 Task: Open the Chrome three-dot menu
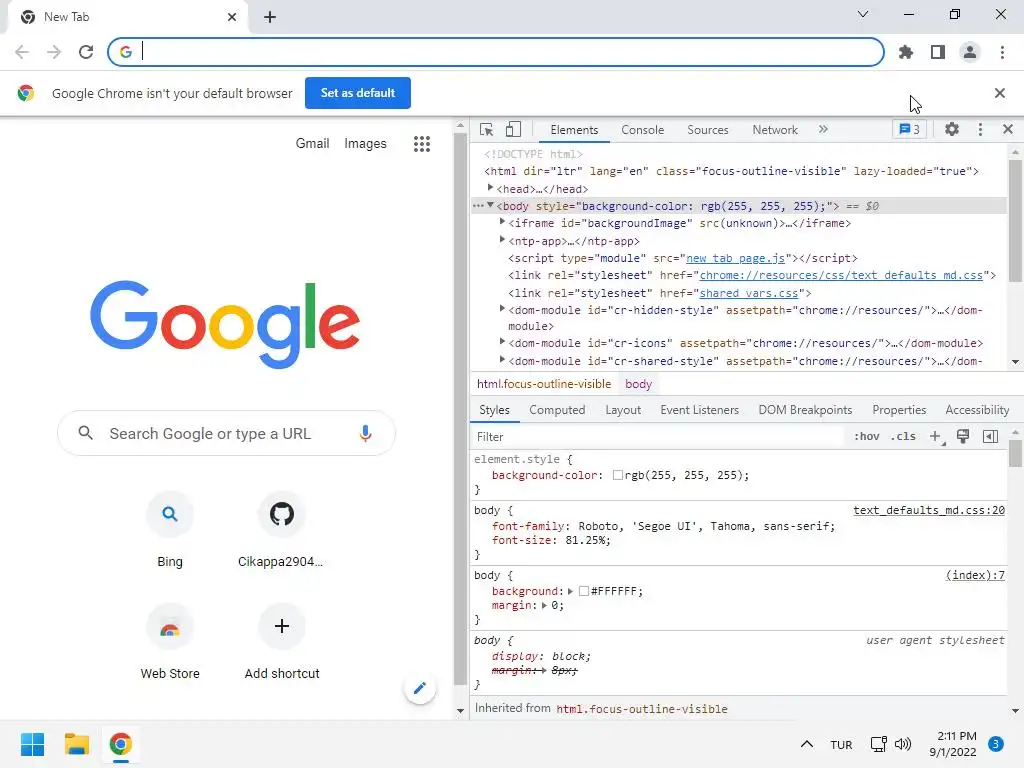pos(1002,52)
